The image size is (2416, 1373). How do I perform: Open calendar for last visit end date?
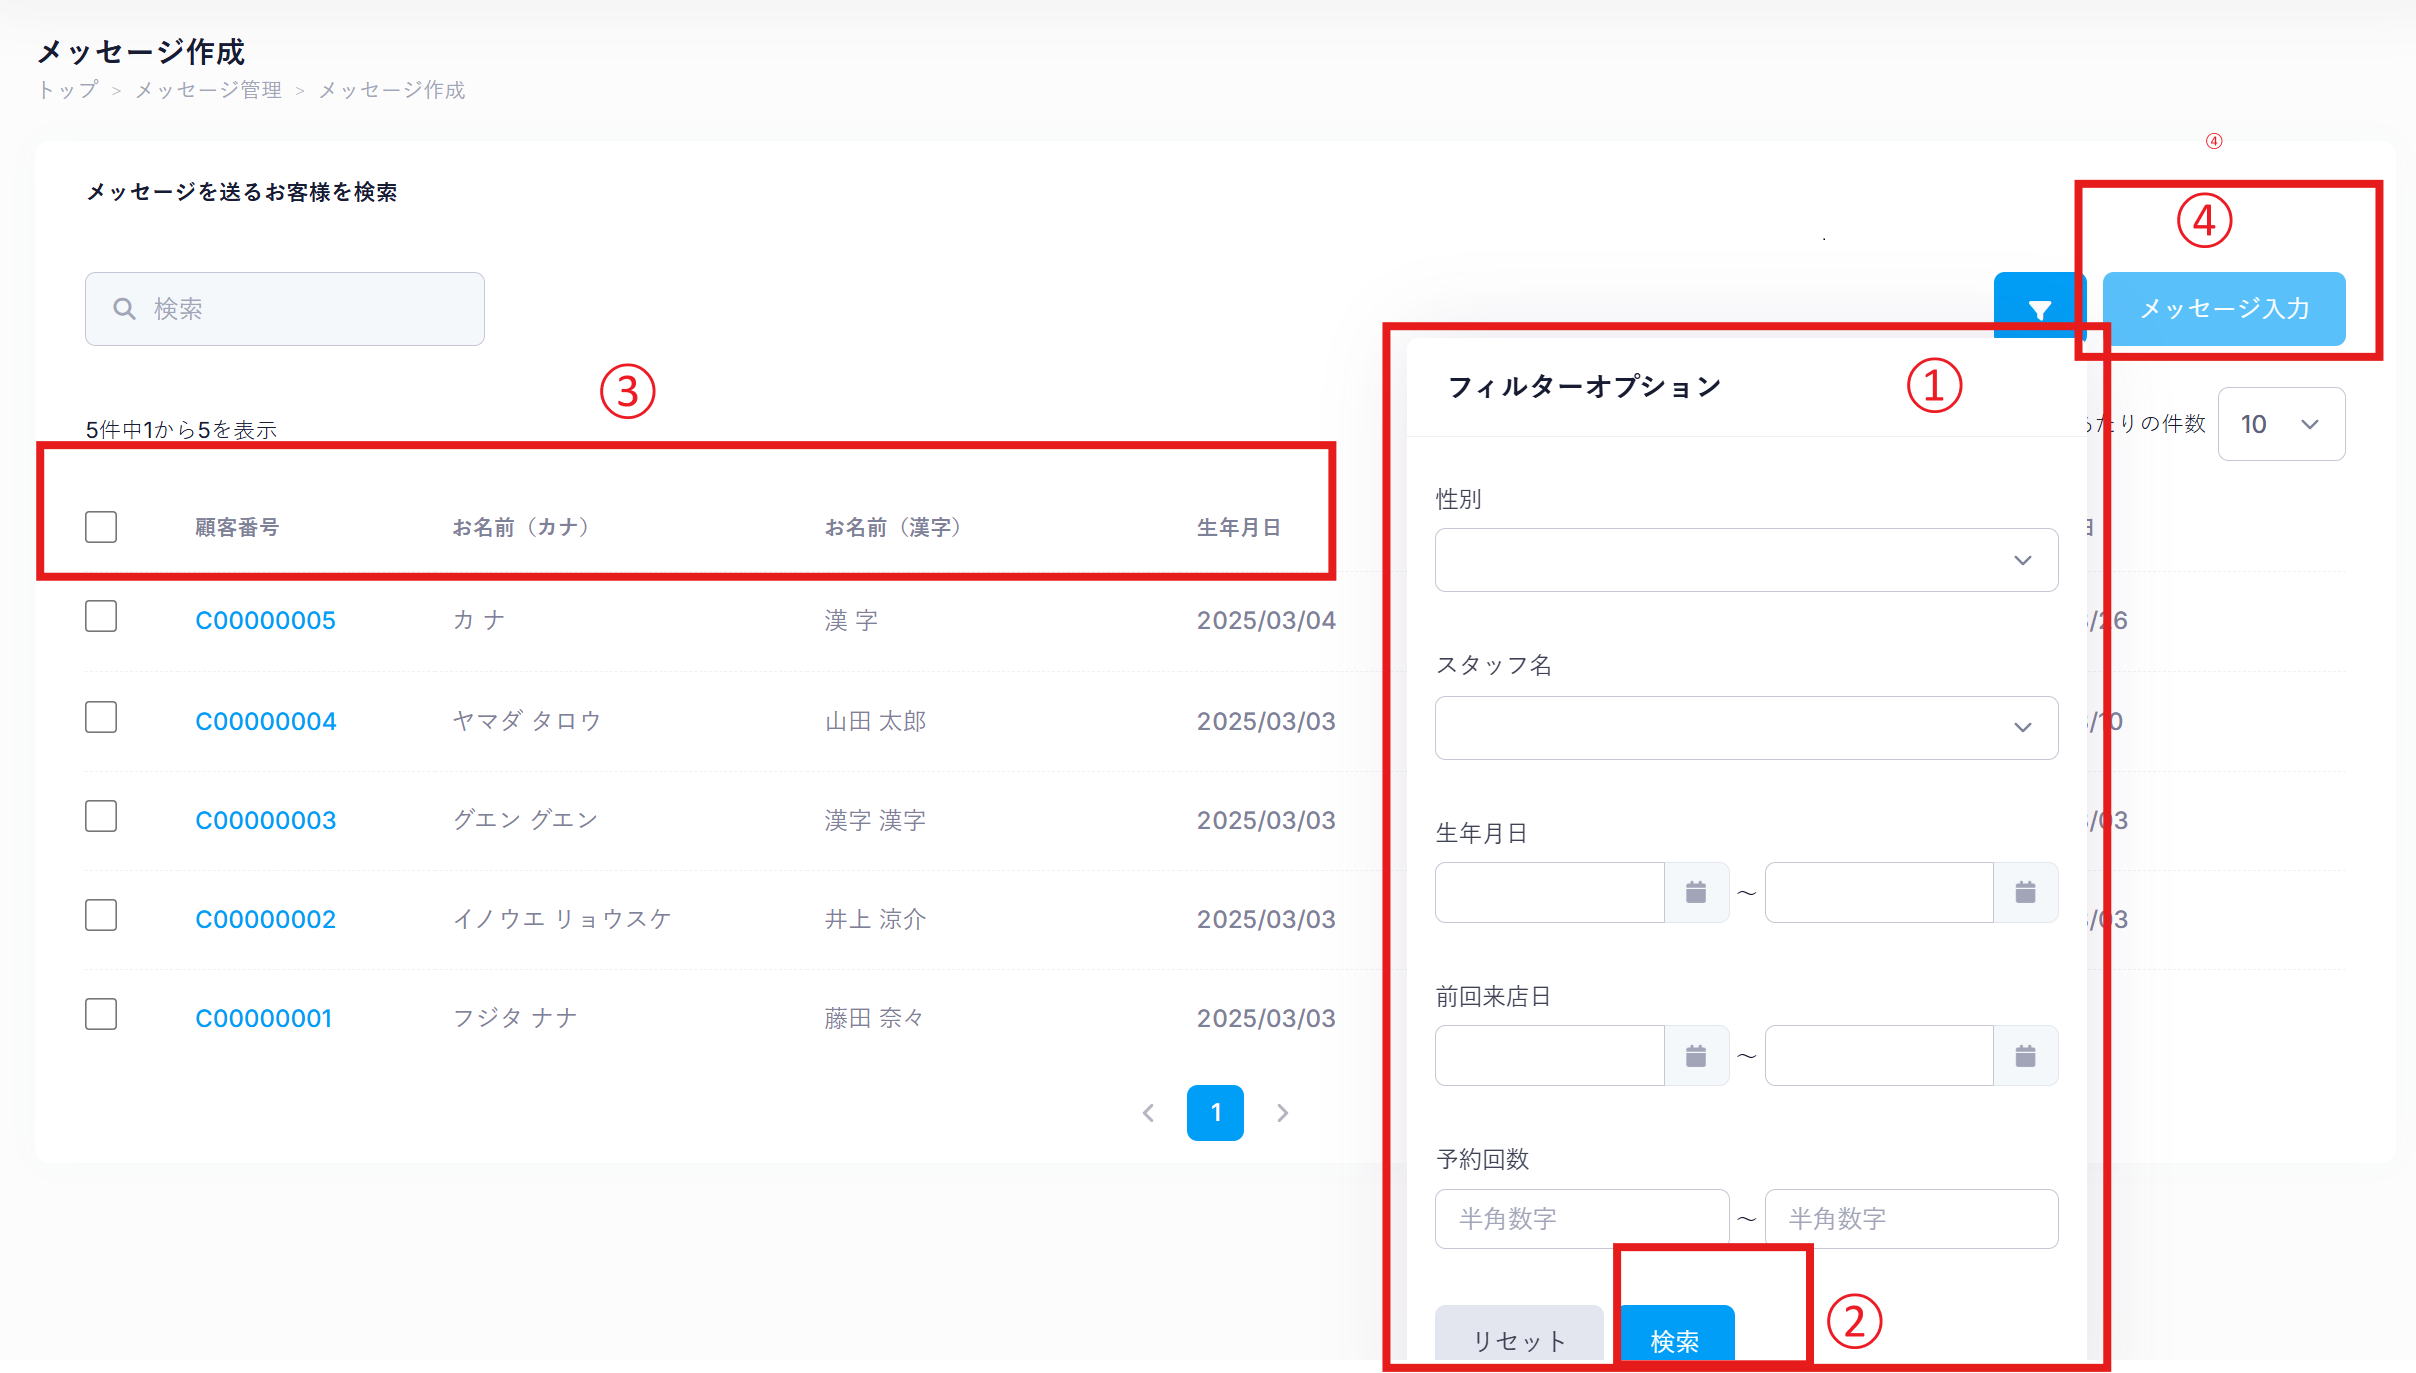click(2025, 1056)
